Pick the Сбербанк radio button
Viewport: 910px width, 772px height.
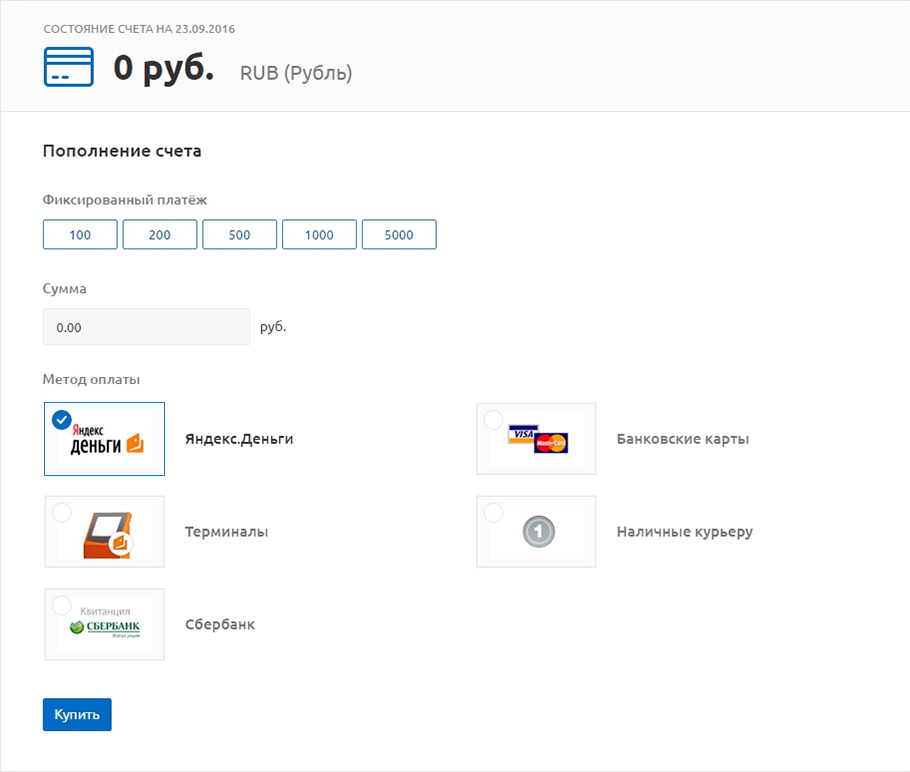62,605
